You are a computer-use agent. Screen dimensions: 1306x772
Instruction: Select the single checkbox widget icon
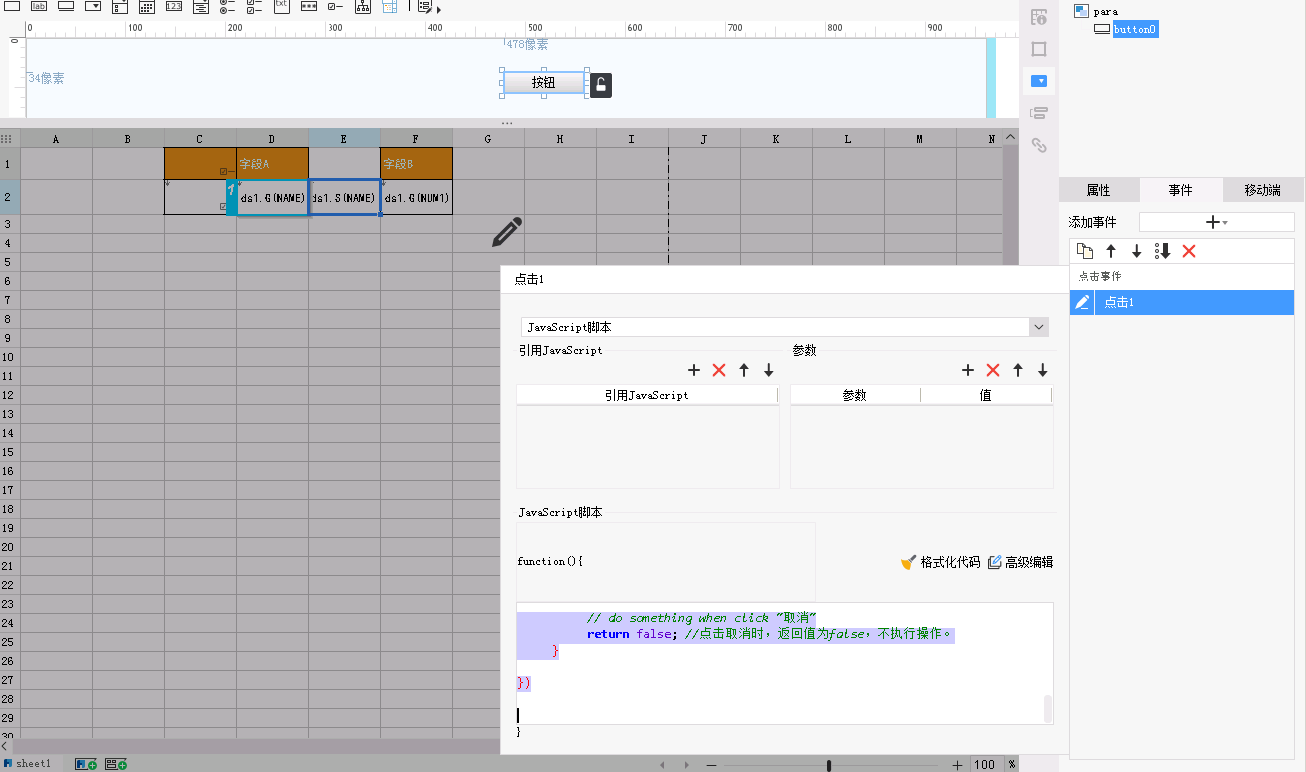coord(336,6)
